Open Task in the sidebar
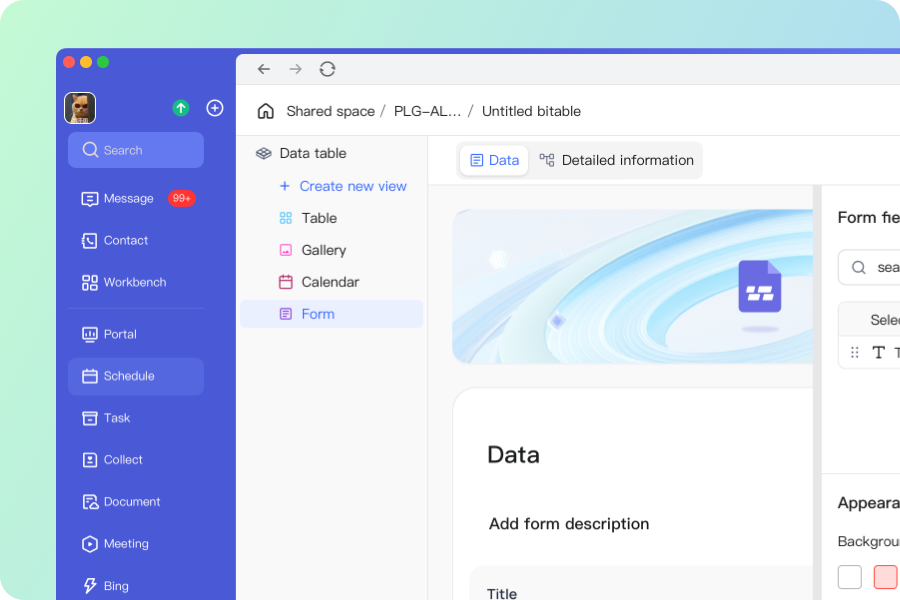Viewport: 900px width, 600px height. pyautogui.click(x=106, y=418)
